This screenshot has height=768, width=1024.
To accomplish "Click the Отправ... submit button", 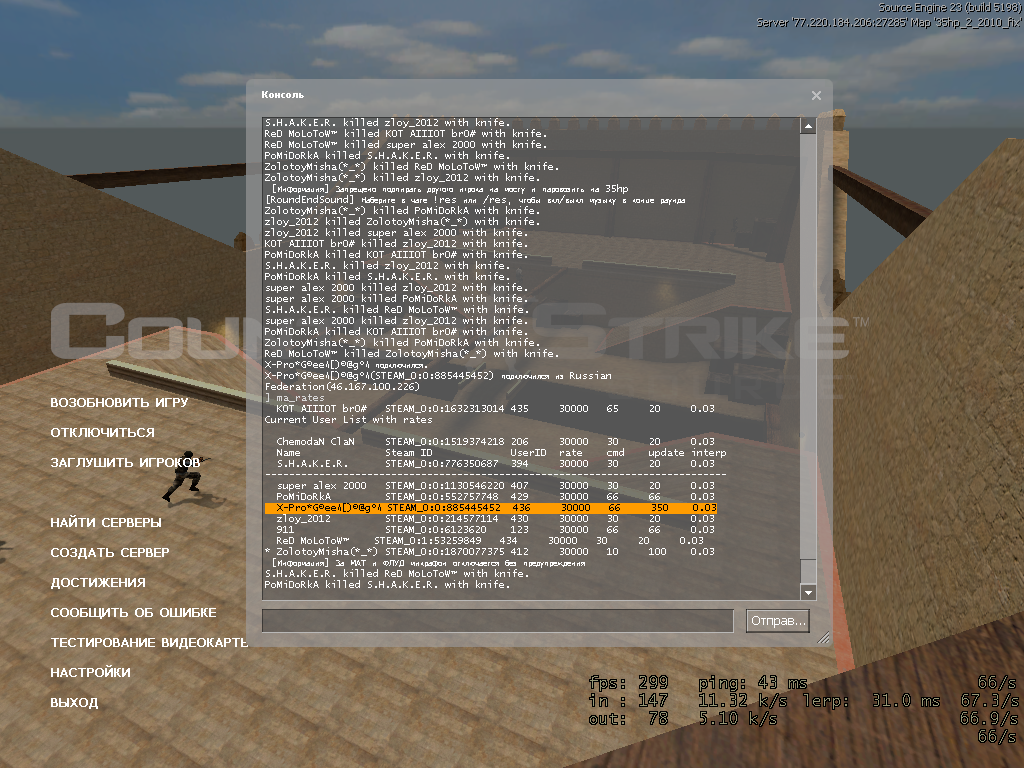I will (777, 620).
